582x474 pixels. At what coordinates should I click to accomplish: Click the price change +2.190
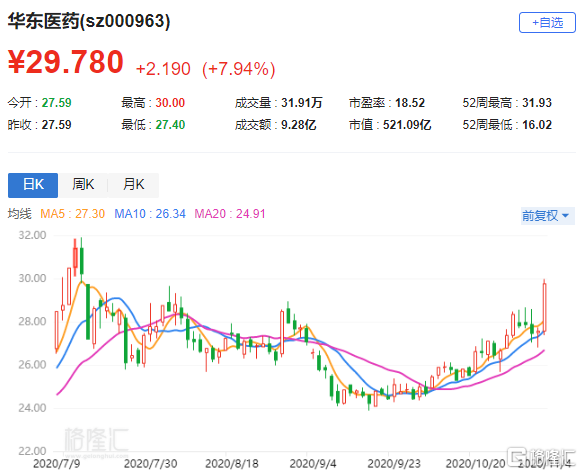(163, 69)
